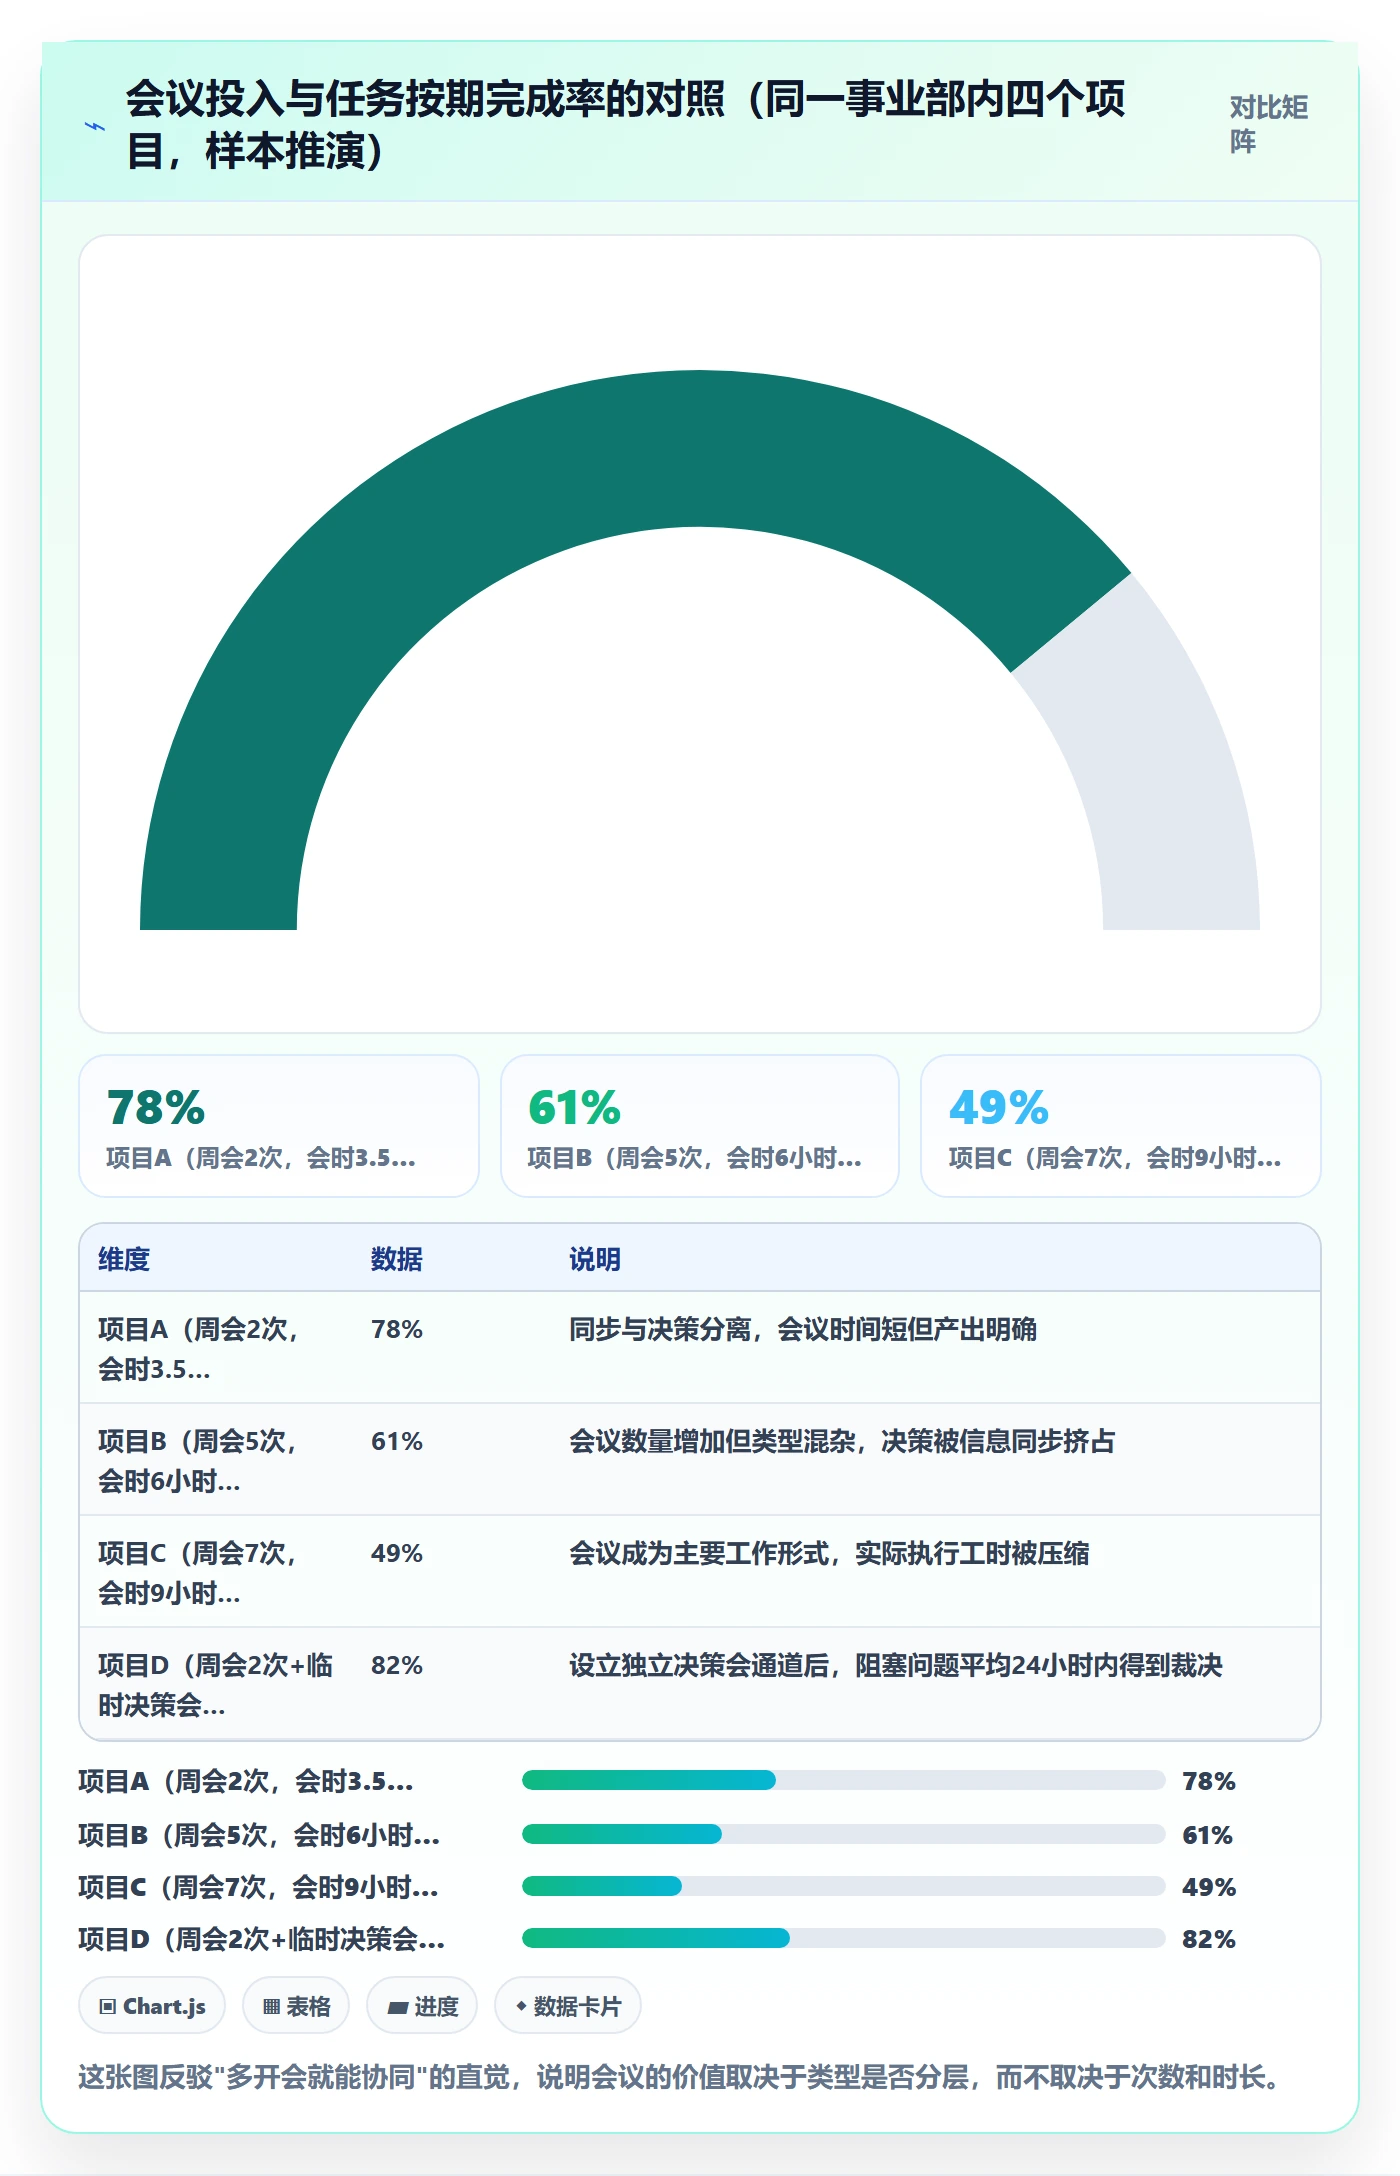Click the 项目A progress bar

click(843, 1780)
